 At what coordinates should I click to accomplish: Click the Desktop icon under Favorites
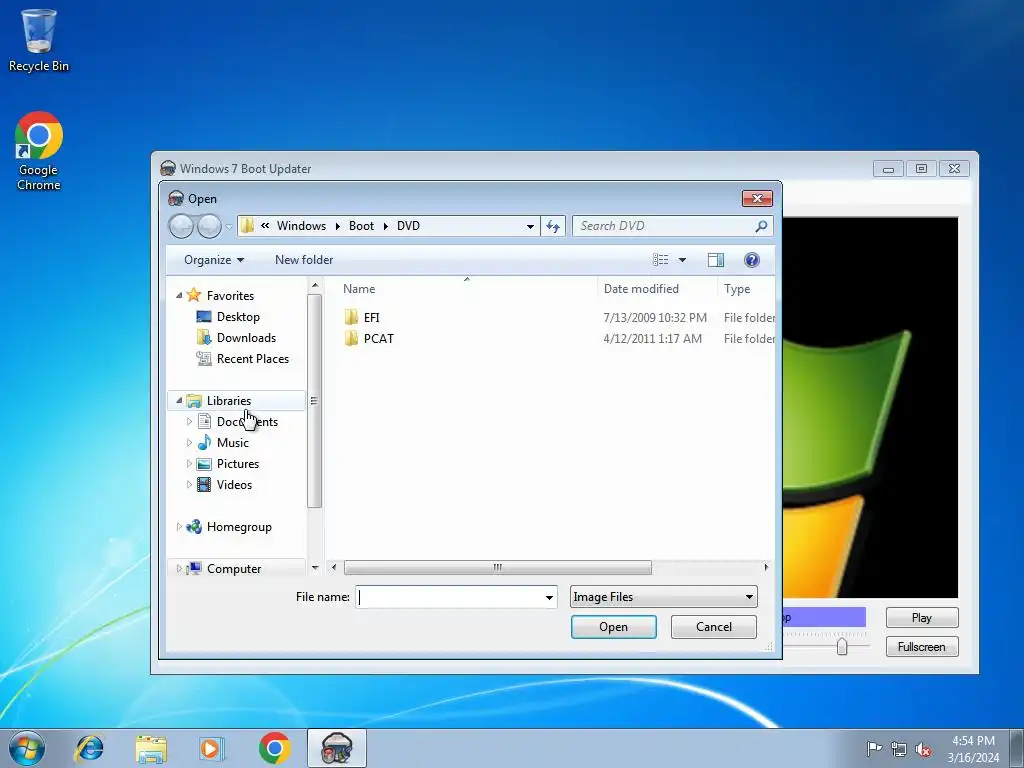(204, 317)
